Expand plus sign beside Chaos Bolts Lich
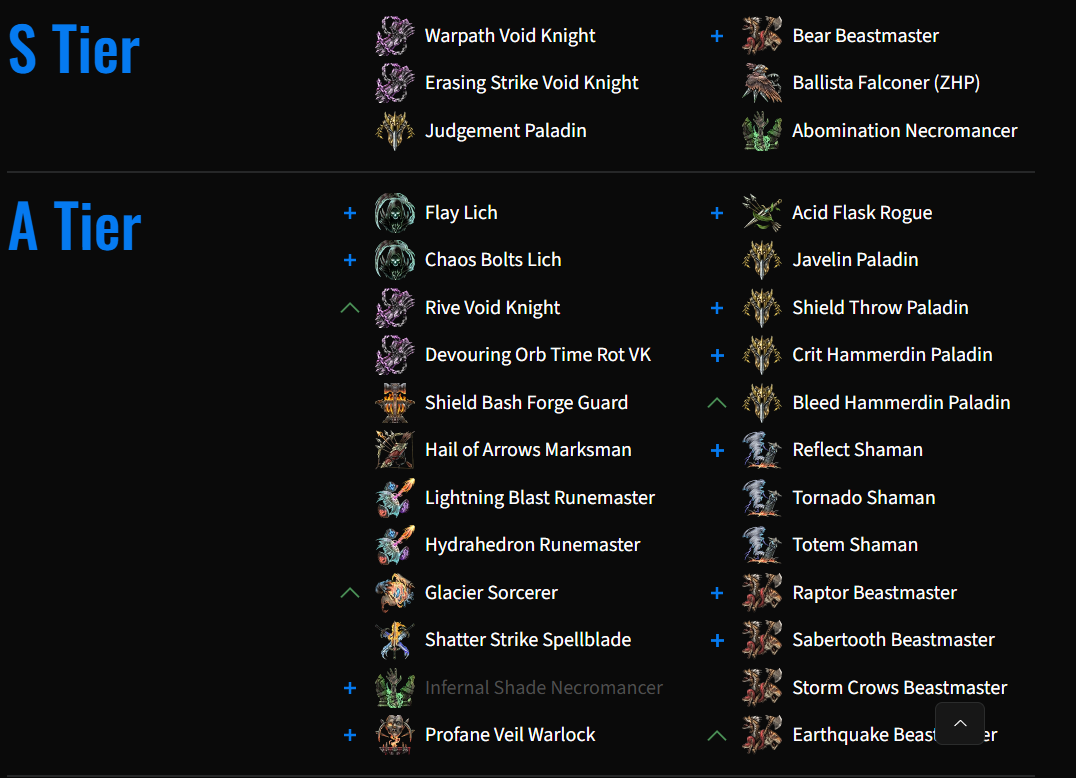Image resolution: width=1076 pixels, height=778 pixels. (x=350, y=260)
